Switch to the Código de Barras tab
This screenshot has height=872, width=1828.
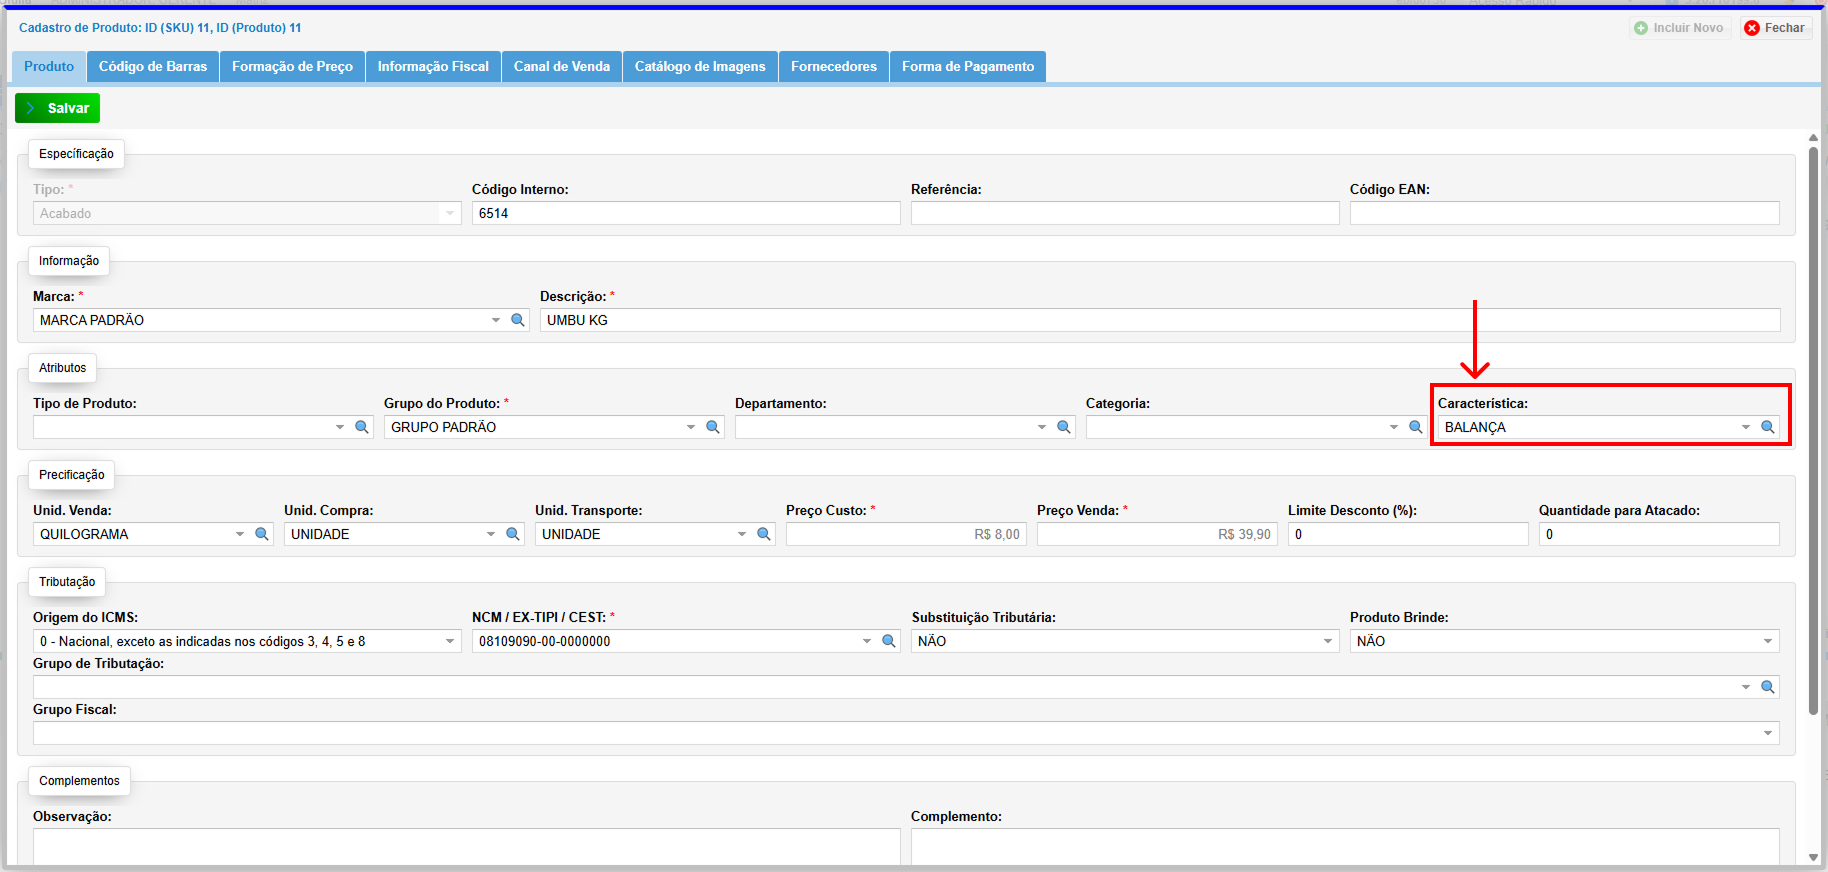pos(153,66)
